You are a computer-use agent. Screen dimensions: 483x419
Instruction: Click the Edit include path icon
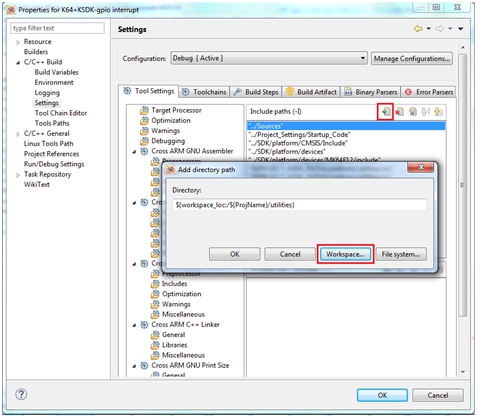(413, 112)
